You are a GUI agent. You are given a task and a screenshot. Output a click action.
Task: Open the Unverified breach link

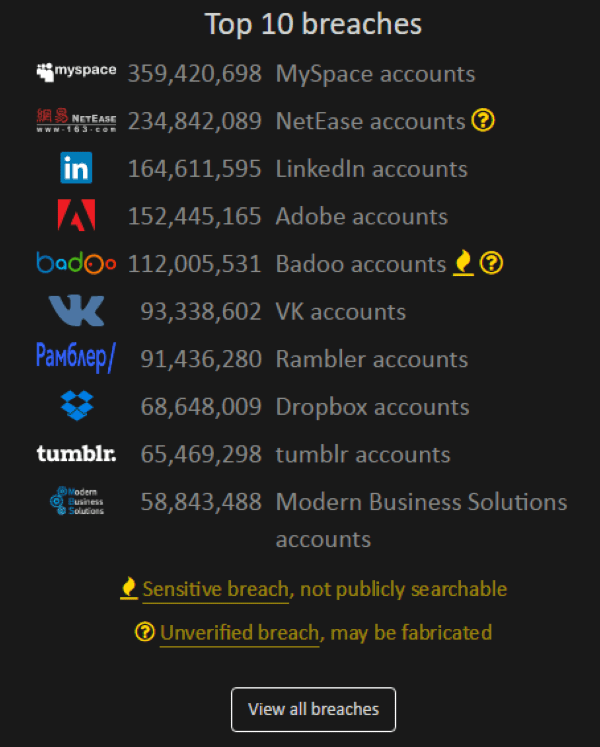pyautogui.click(x=239, y=632)
